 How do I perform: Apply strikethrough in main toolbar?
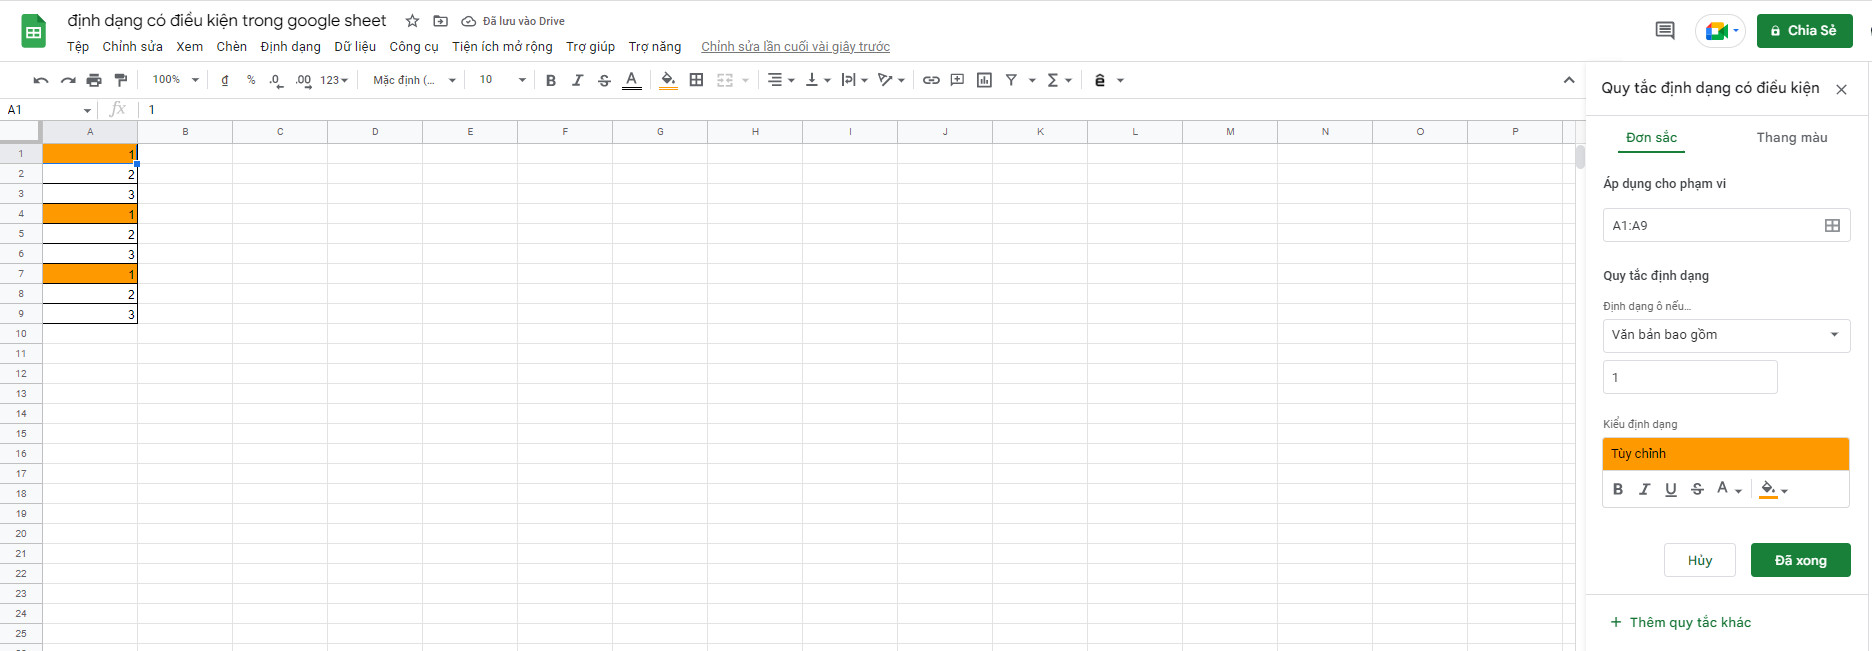pyautogui.click(x=604, y=80)
